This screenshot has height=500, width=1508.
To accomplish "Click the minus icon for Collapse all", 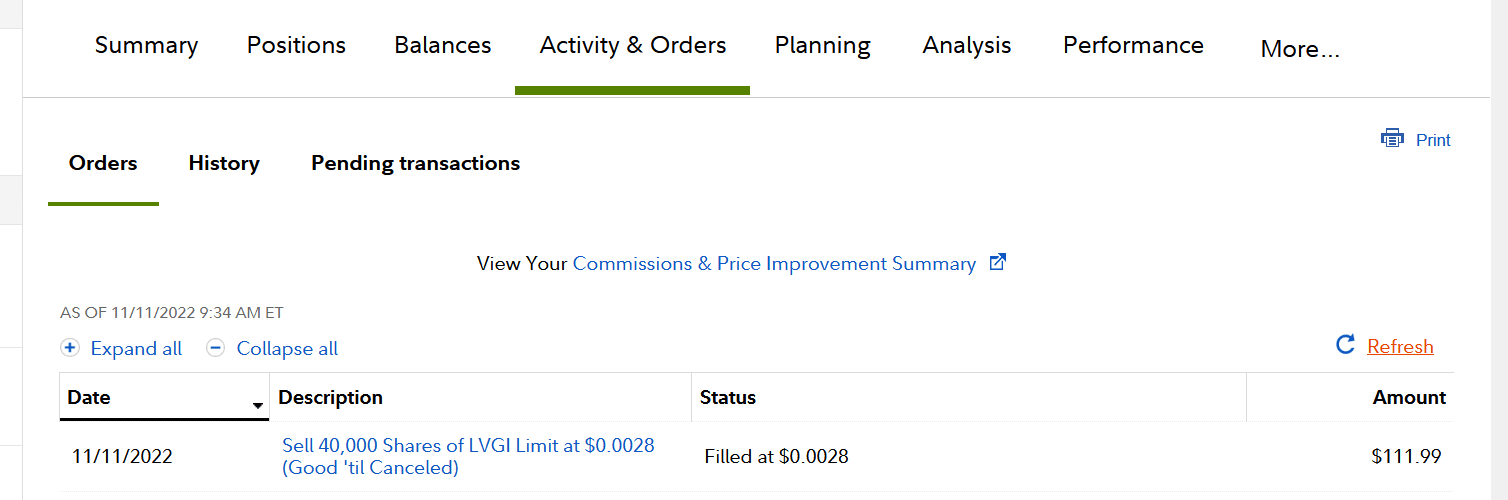I will point(215,348).
